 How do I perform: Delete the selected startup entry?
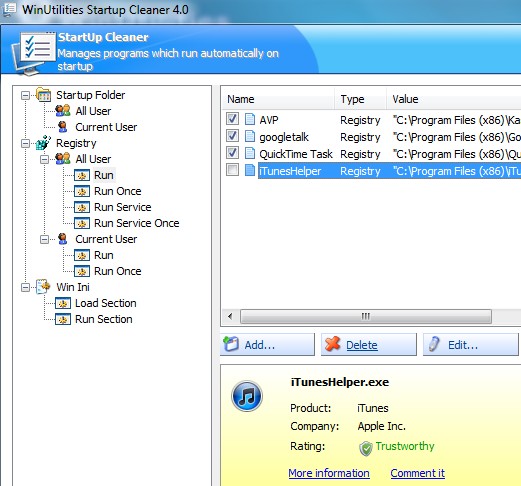click(369, 344)
